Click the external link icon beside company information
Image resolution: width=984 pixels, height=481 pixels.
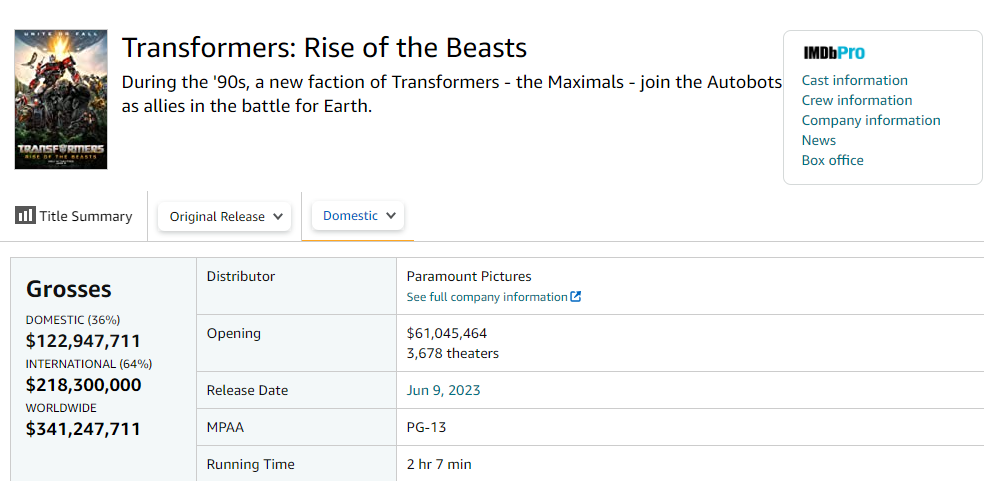pyautogui.click(x=575, y=297)
